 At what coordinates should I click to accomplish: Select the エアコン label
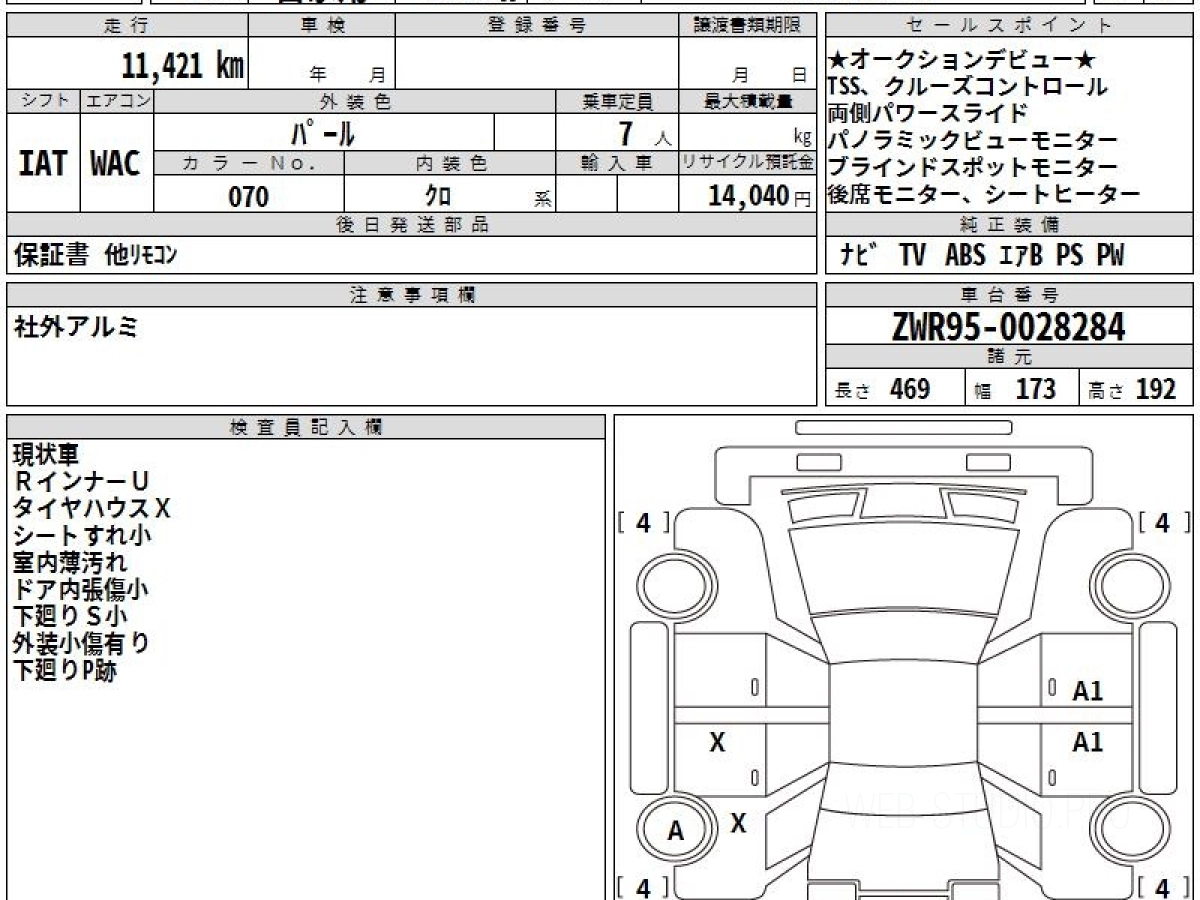point(117,101)
